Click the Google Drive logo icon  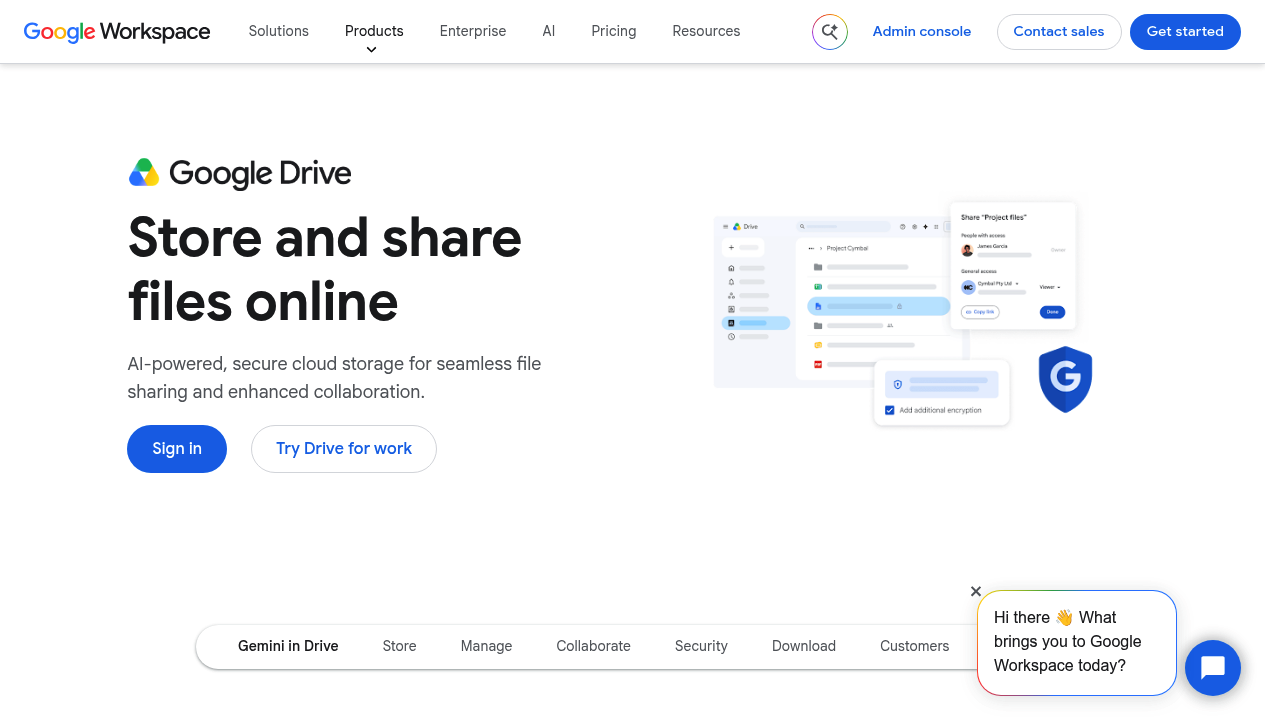[144, 173]
